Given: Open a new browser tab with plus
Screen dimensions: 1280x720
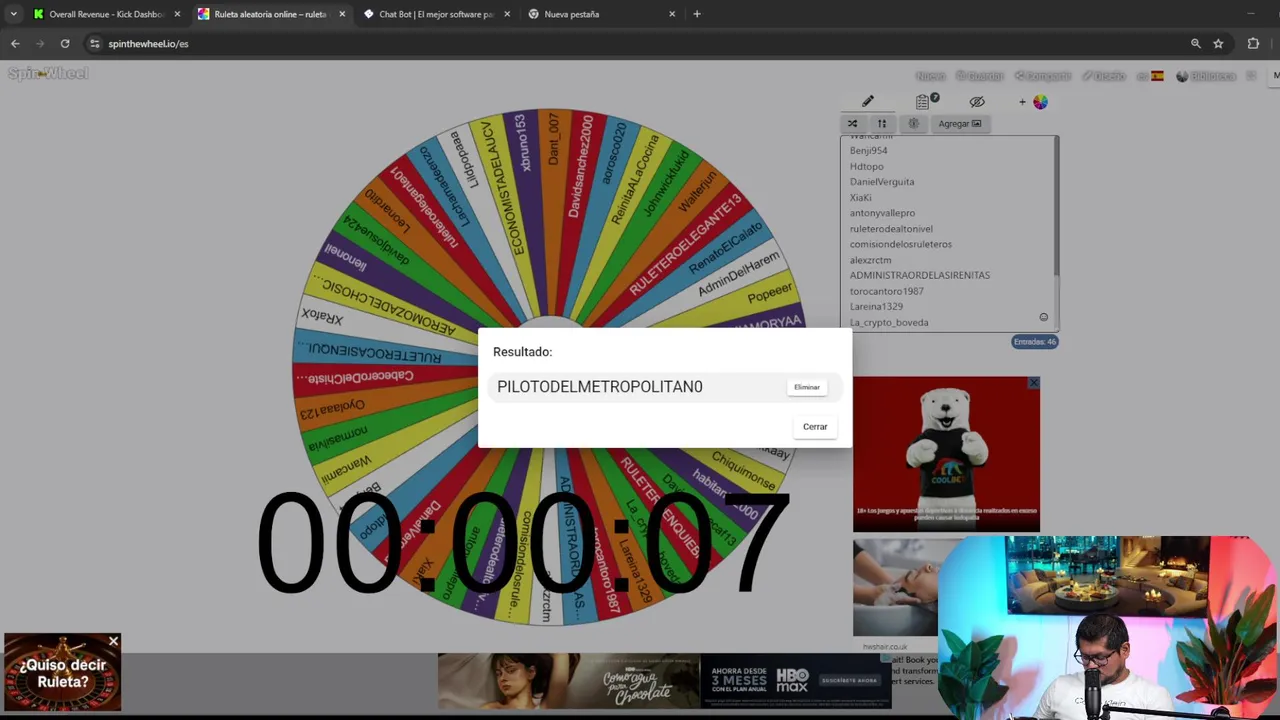Looking at the screenshot, I should 697,14.
